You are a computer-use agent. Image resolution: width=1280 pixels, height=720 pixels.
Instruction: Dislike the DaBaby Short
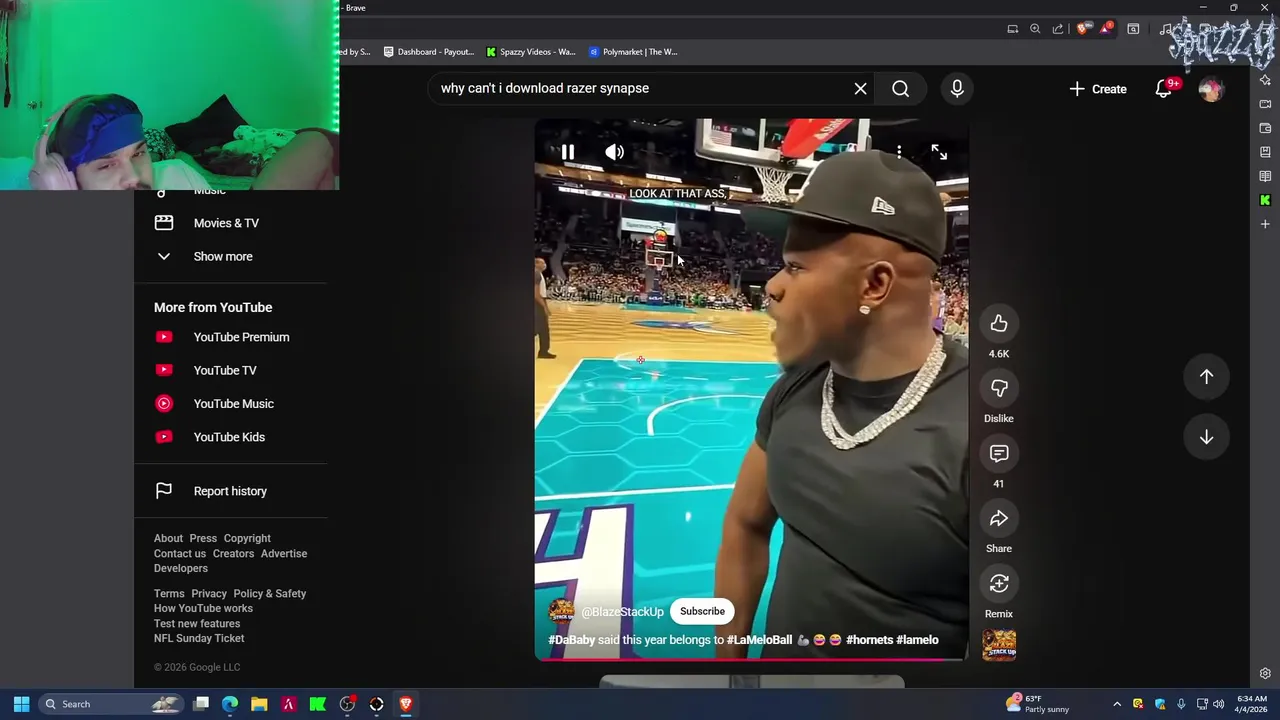pyautogui.click(x=999, y=388)
